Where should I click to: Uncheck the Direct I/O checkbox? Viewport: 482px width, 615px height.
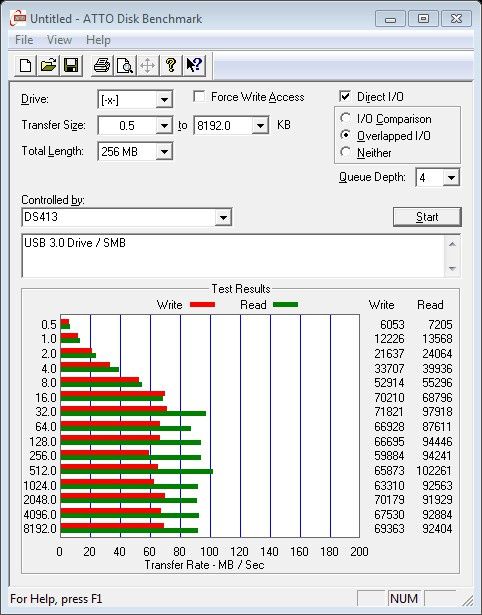tap(345, 96)
